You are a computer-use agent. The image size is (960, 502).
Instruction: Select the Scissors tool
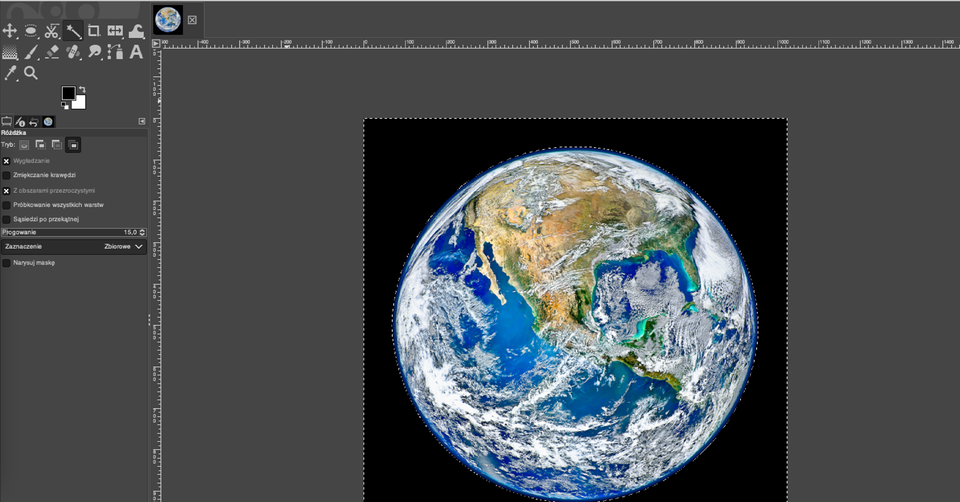pyautogui.click(x=52, y=31)
